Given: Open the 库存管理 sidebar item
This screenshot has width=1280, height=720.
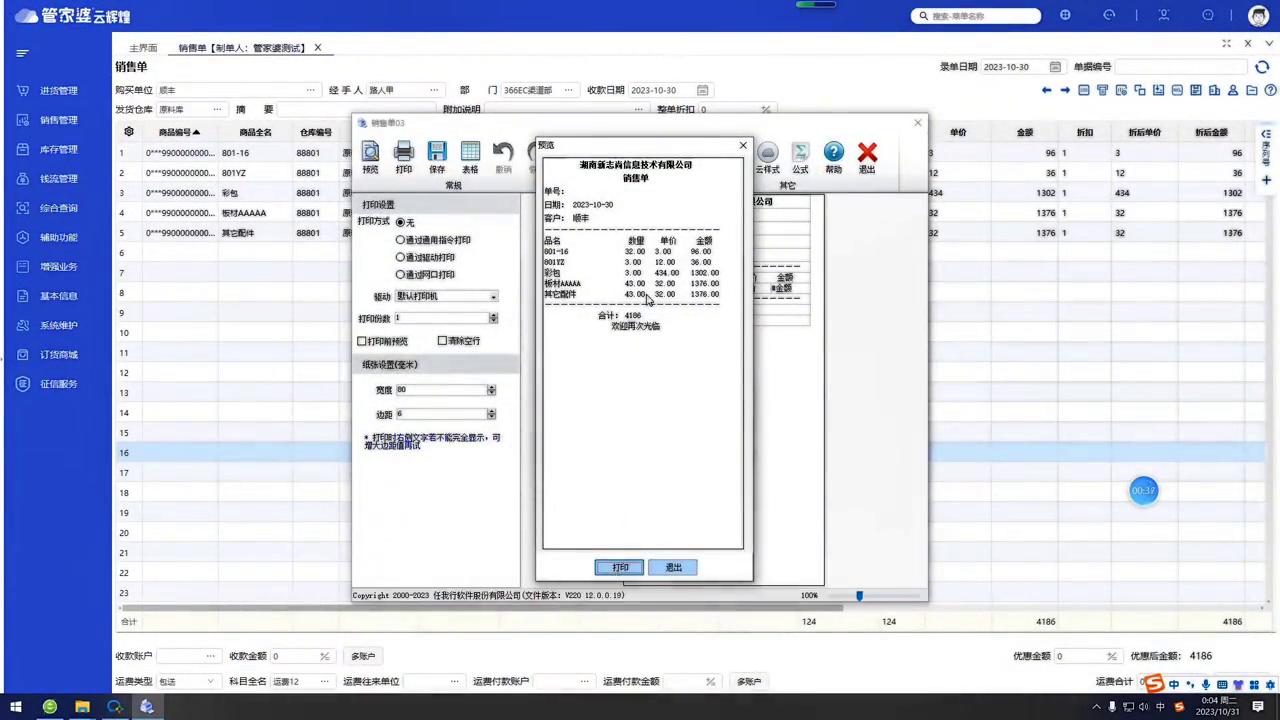Looking at the screenshot, I should (58, 150).
